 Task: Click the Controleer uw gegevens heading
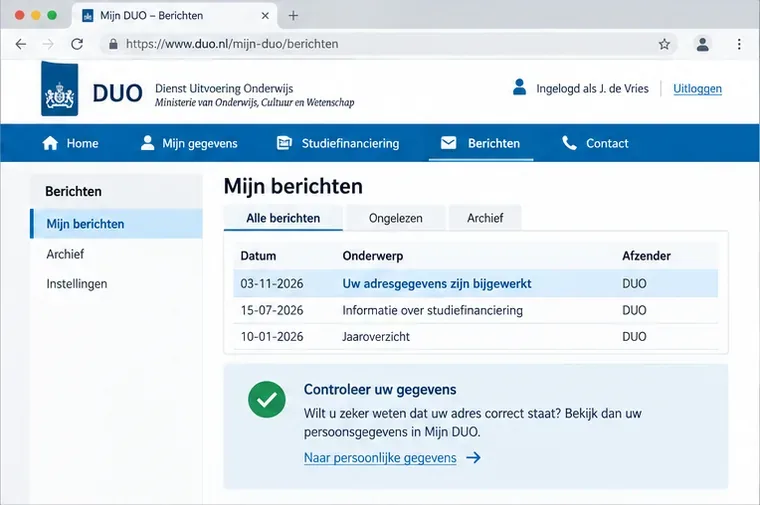tap(380, 390)
